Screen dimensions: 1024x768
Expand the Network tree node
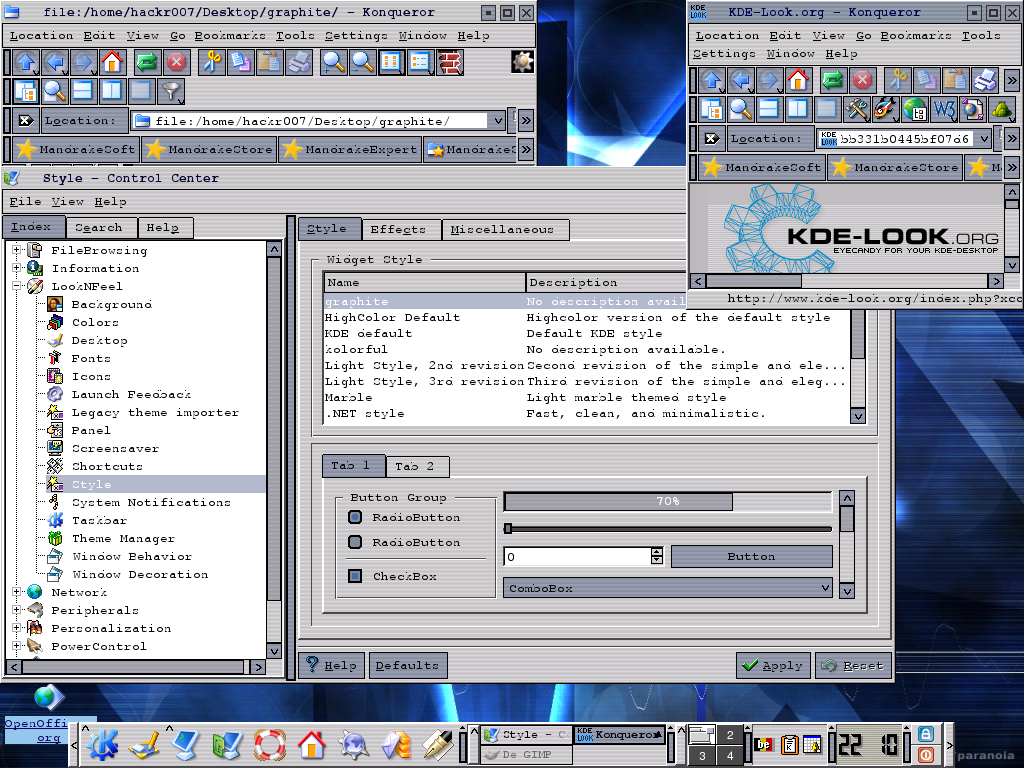tap(17, 592)
